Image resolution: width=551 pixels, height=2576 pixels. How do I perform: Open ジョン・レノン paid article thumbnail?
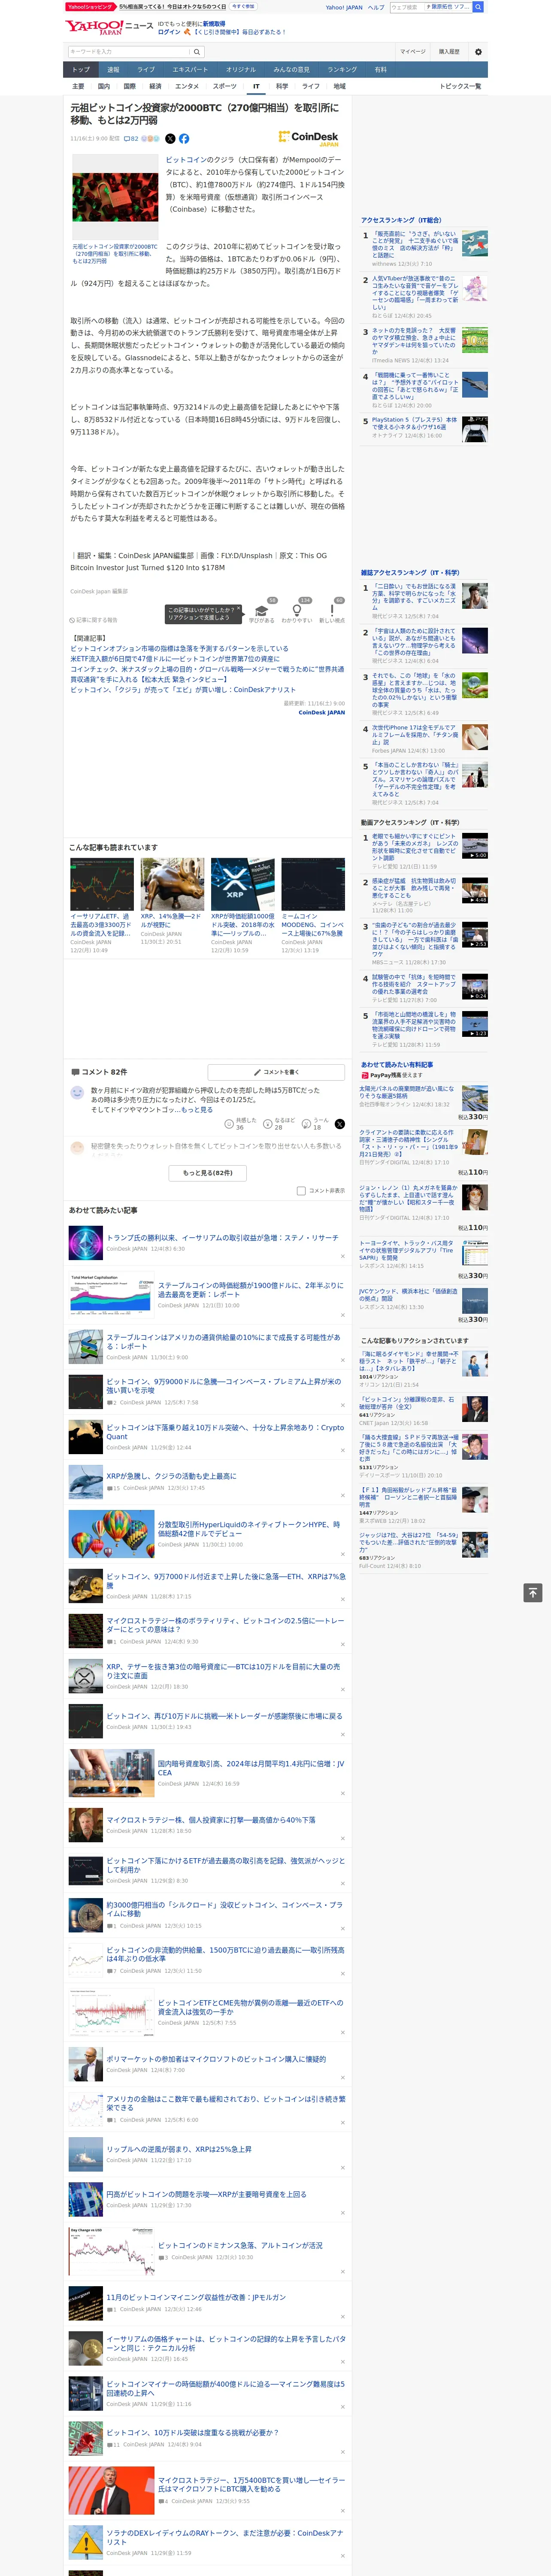click(x=475, y=1197)
